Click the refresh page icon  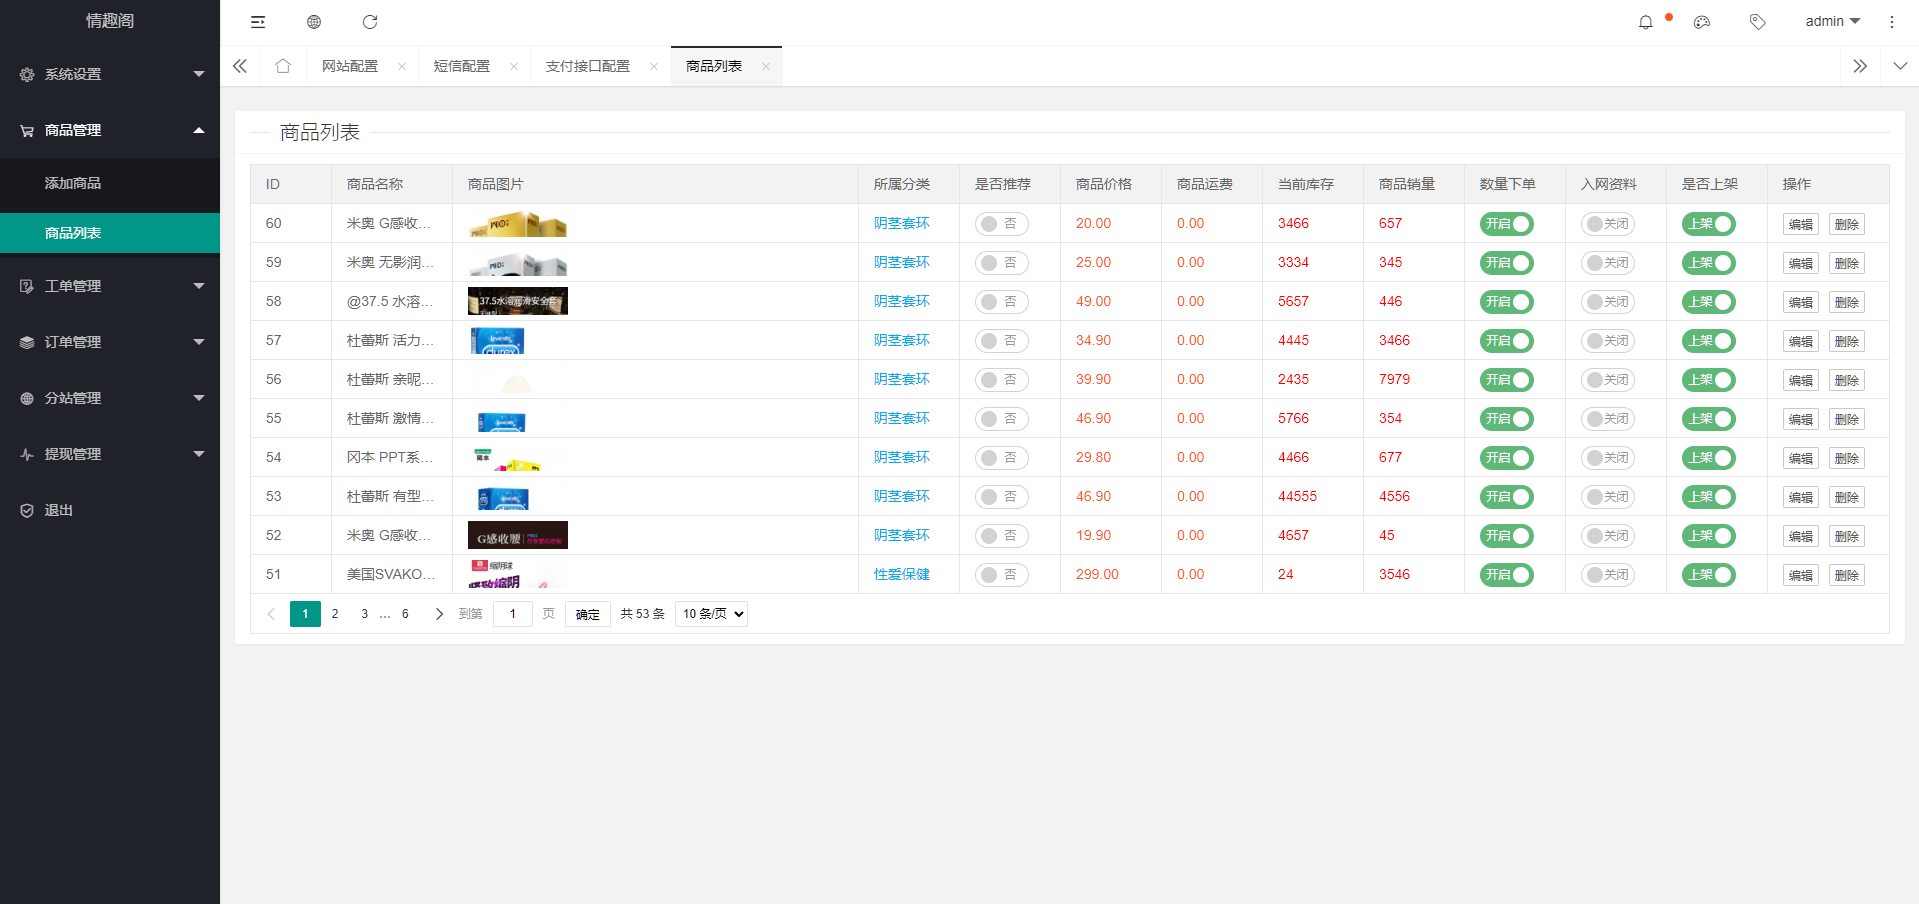pyautogui.click(x=370, y=22)
